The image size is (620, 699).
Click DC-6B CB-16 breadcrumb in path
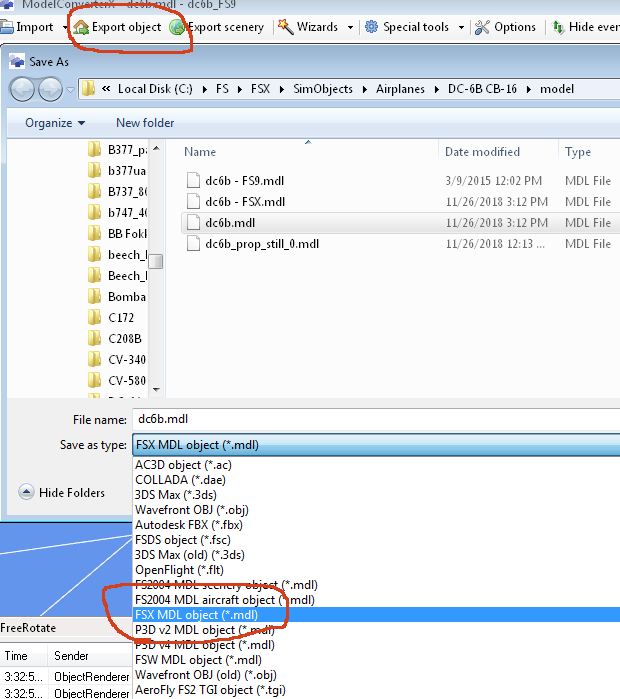tap(482, 89)
